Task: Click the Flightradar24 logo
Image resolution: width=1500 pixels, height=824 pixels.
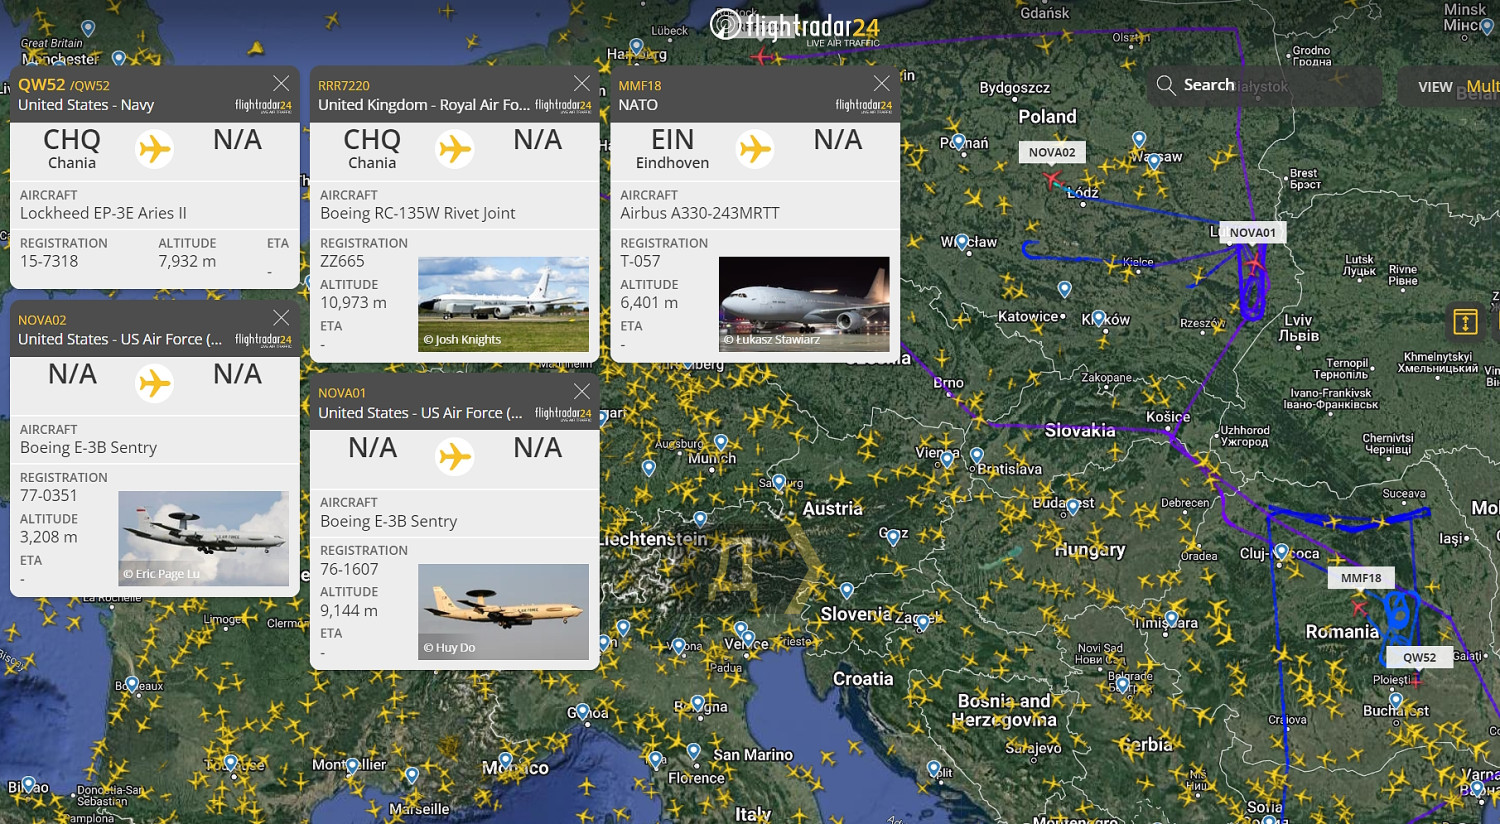Action: click(795, 27)
